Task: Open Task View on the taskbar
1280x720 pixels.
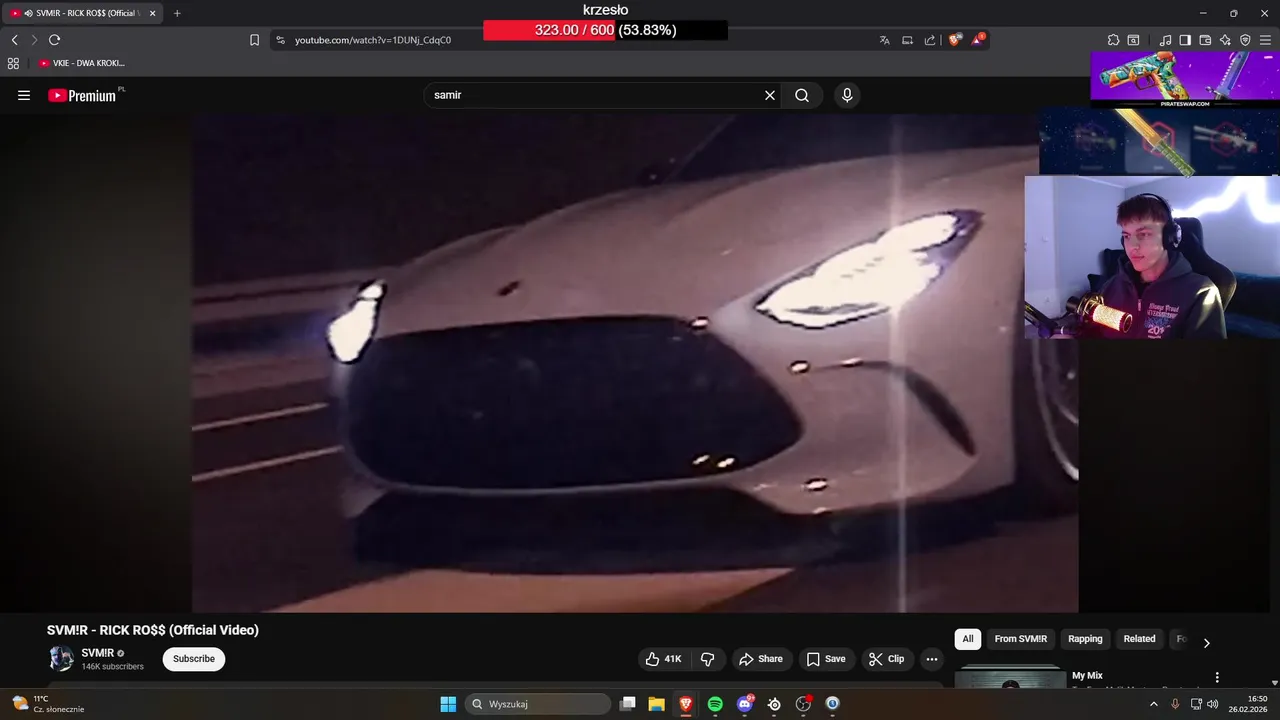Action: click(627, 704)
